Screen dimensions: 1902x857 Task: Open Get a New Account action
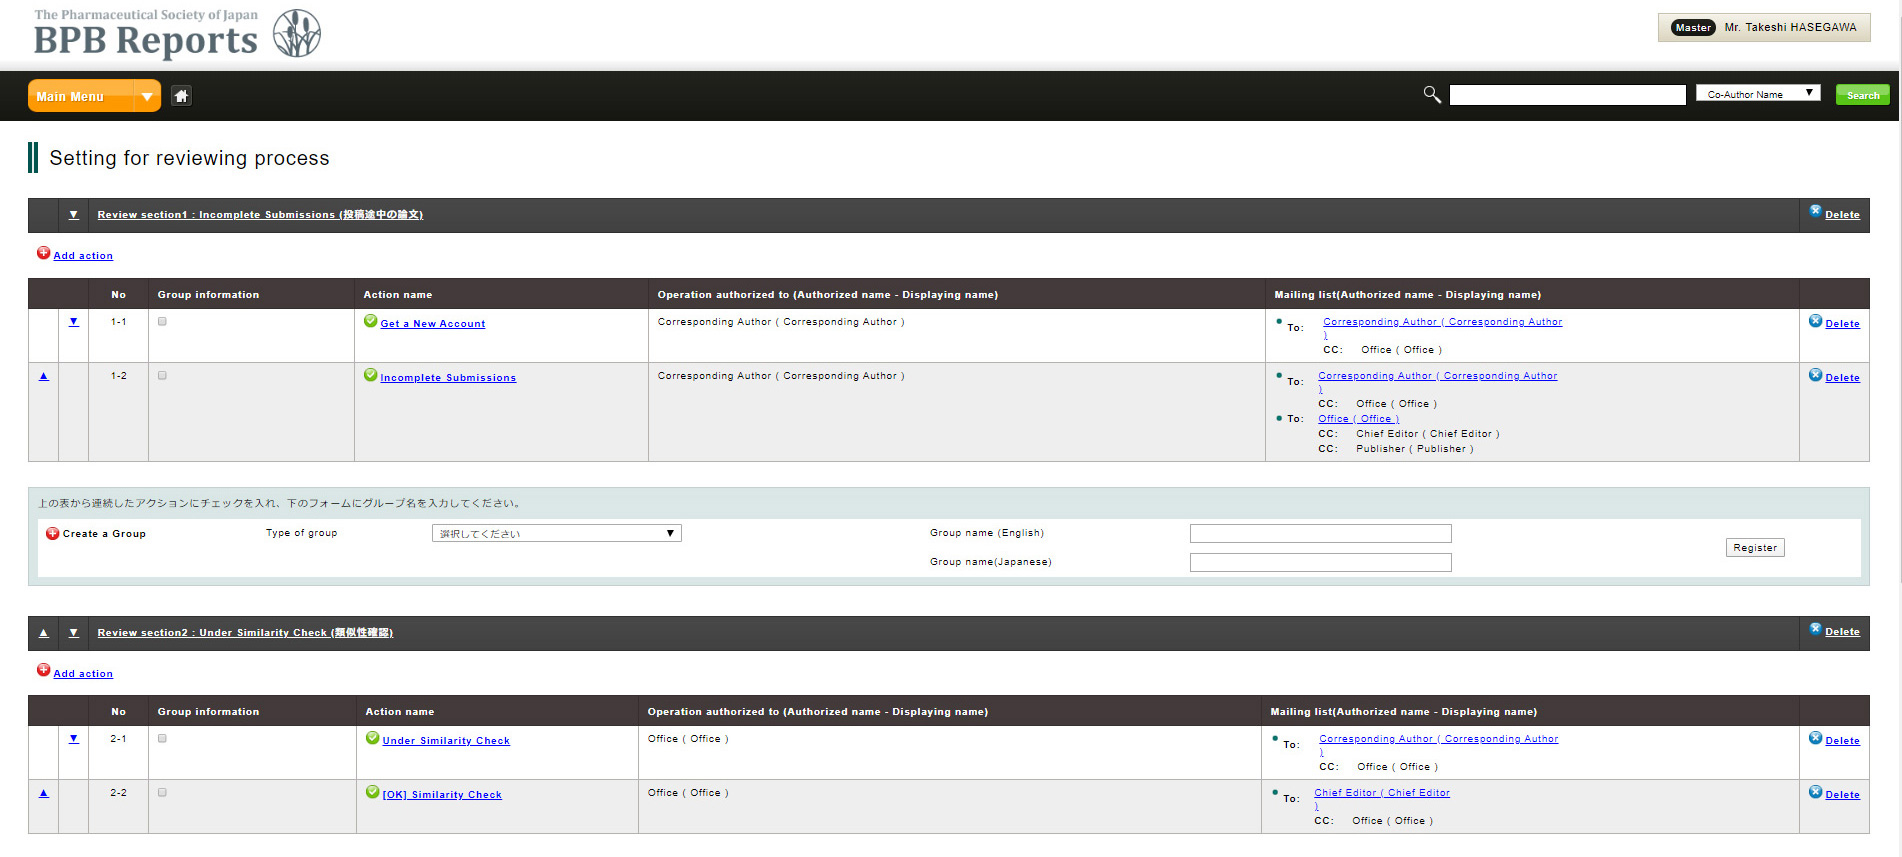click(x=433, y=324)
